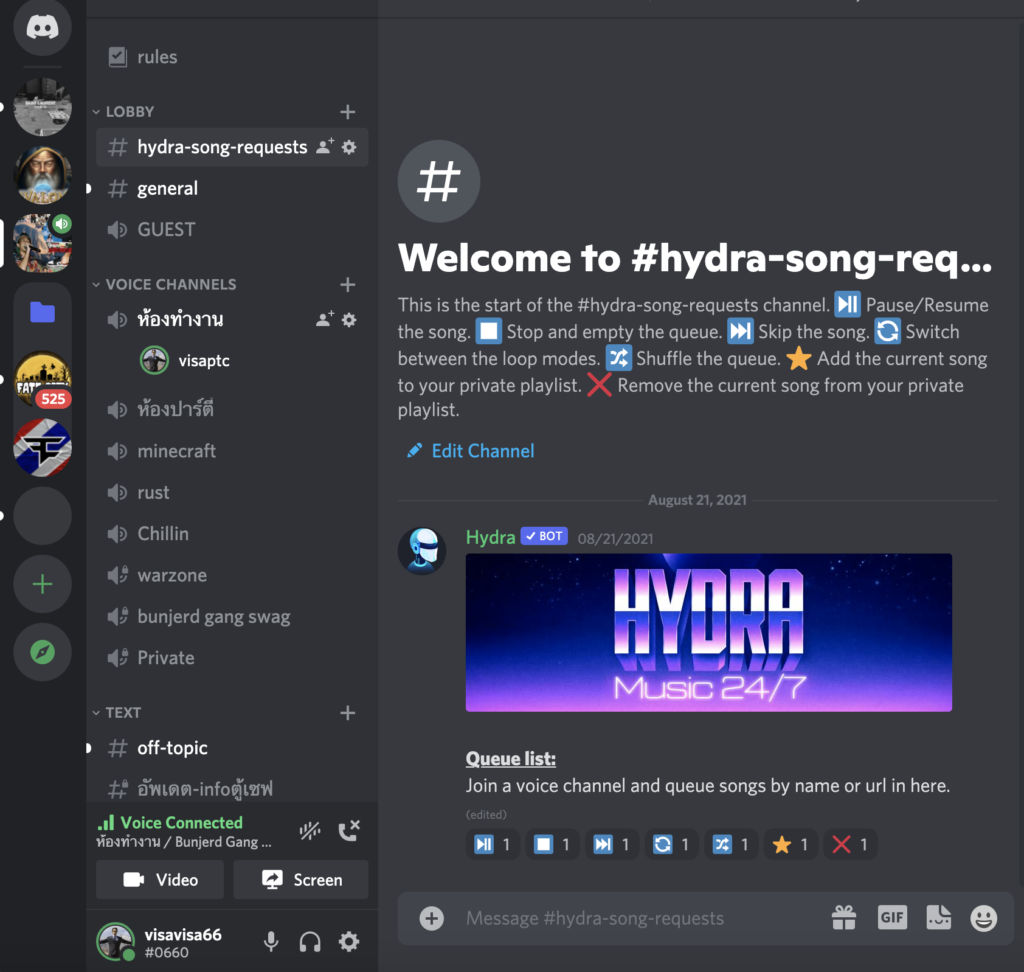Image resolution: width=1024 pixels, height=972 pixels.
Task: Invite people to ห้องทำงาน voice channel
Action: point(325,319)
